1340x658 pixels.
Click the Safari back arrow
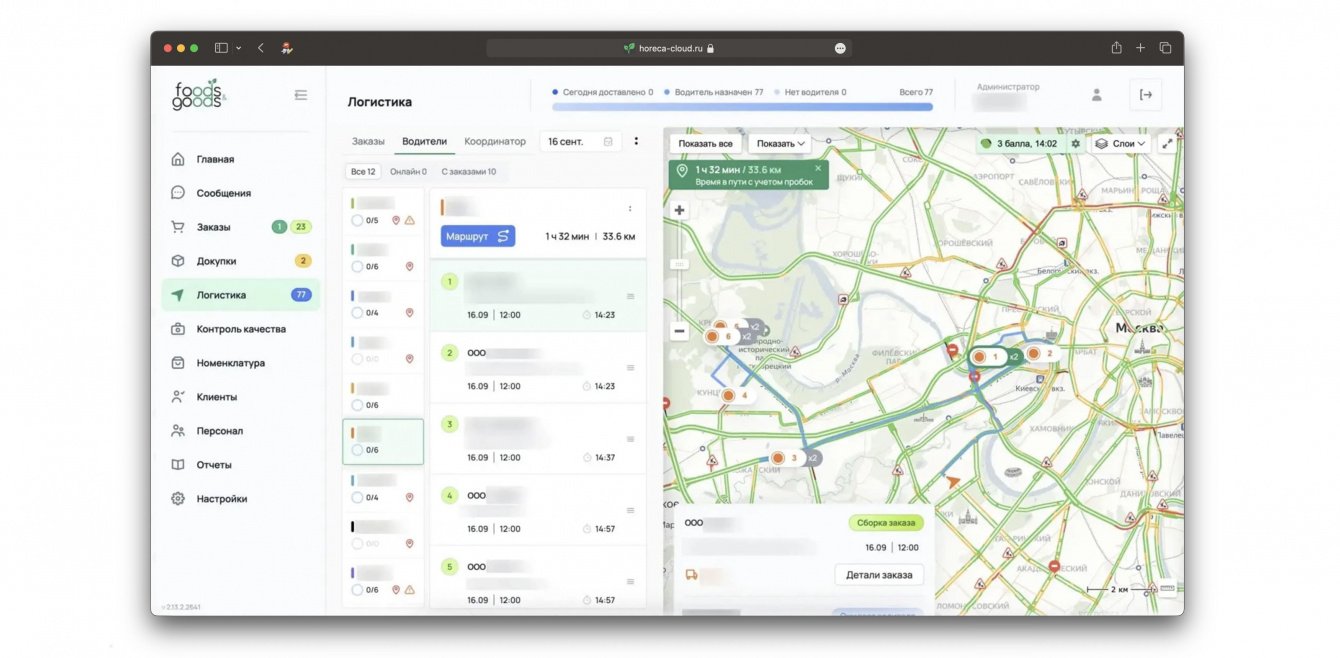(261, 48)
